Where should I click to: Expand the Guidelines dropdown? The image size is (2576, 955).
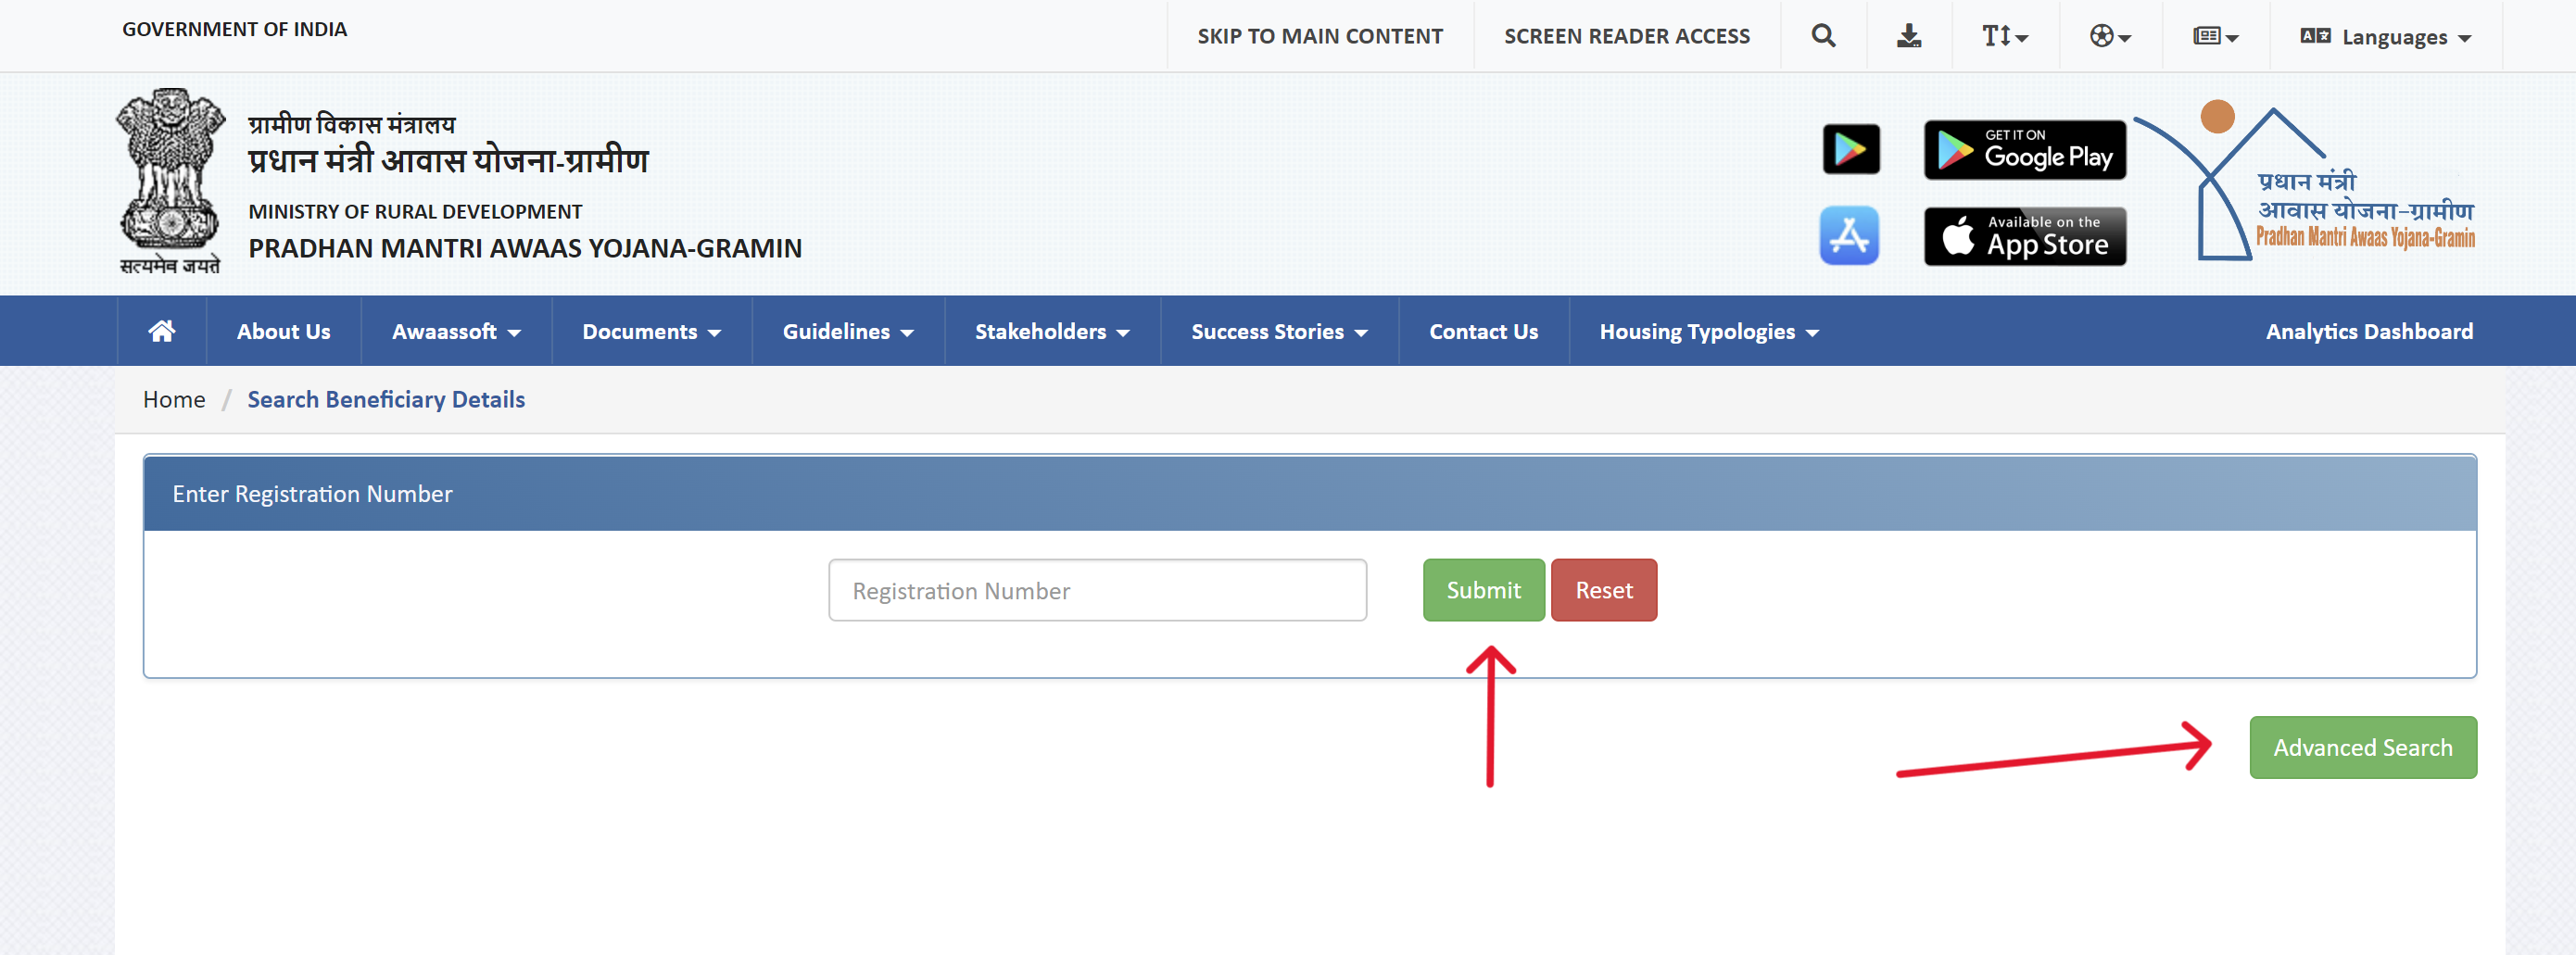pyautogui.click(x=846, y=331)
